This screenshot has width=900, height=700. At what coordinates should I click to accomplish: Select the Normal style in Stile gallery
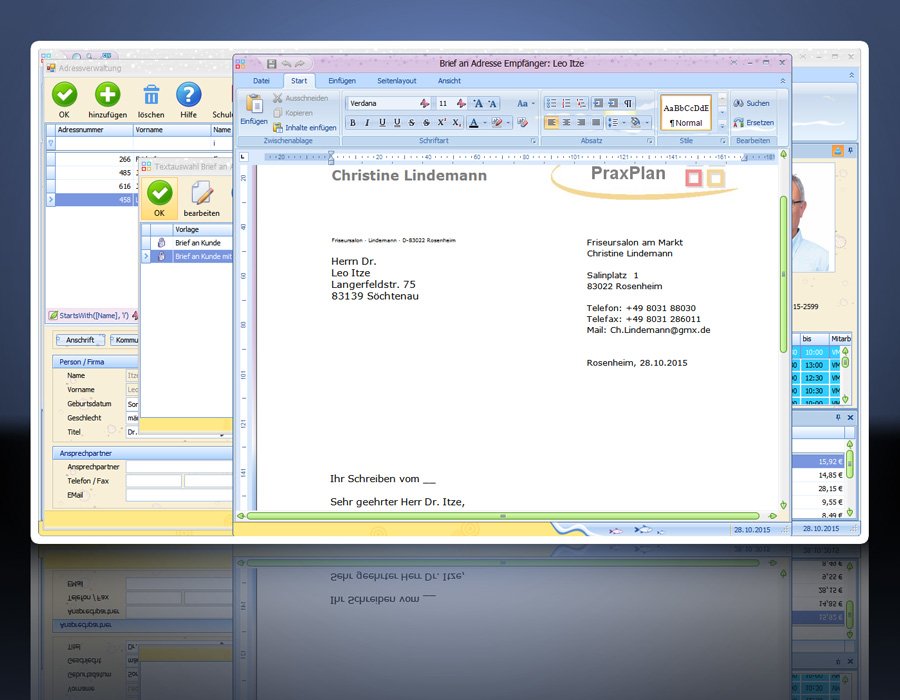point(686,113)
